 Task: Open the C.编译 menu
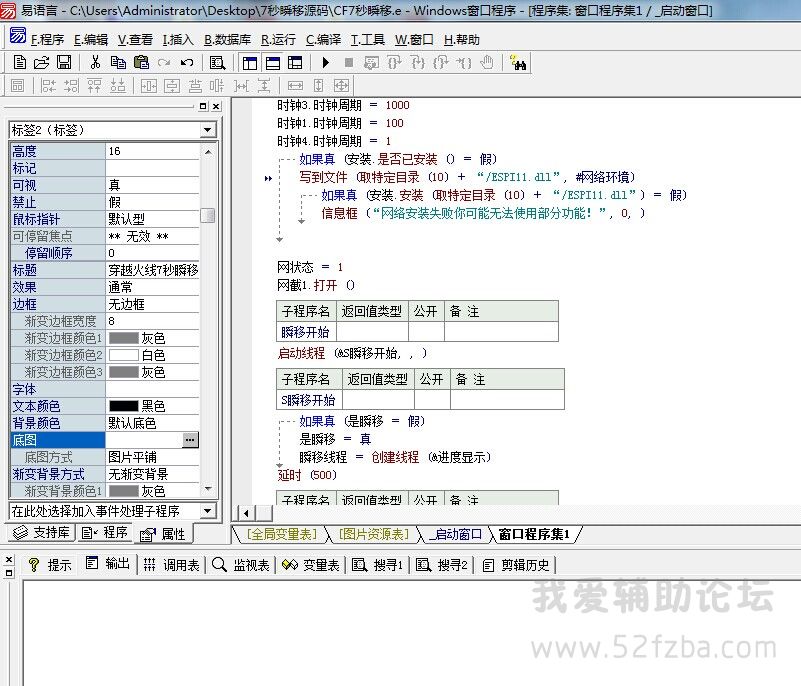point(322,40)
